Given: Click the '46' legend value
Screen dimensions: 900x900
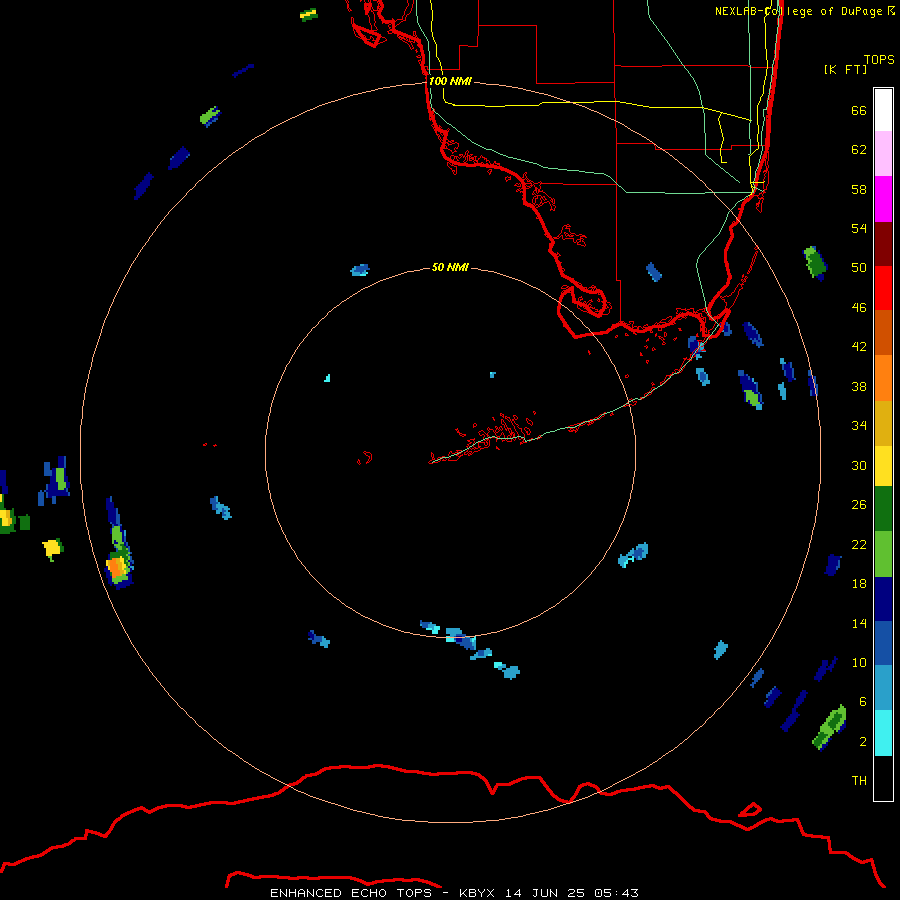Looking at the screenshot, I should point(859,307).
